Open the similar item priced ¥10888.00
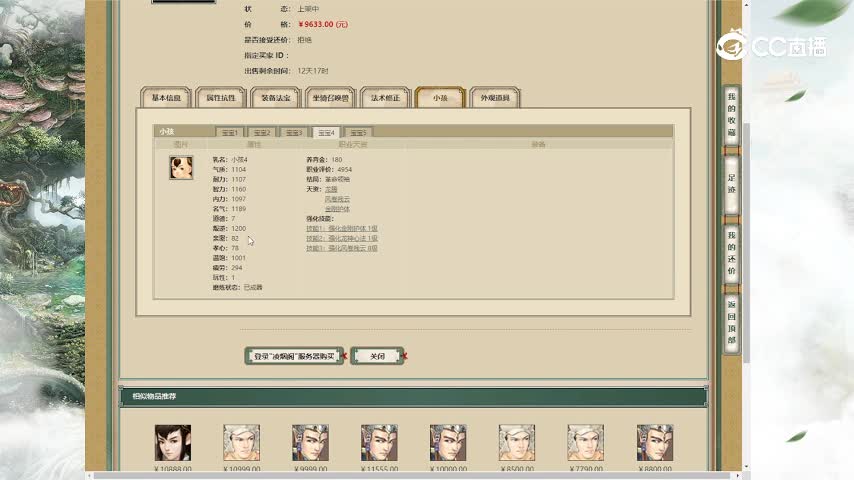Viewport: 854px width, 480px height. (x=173, y=443)
